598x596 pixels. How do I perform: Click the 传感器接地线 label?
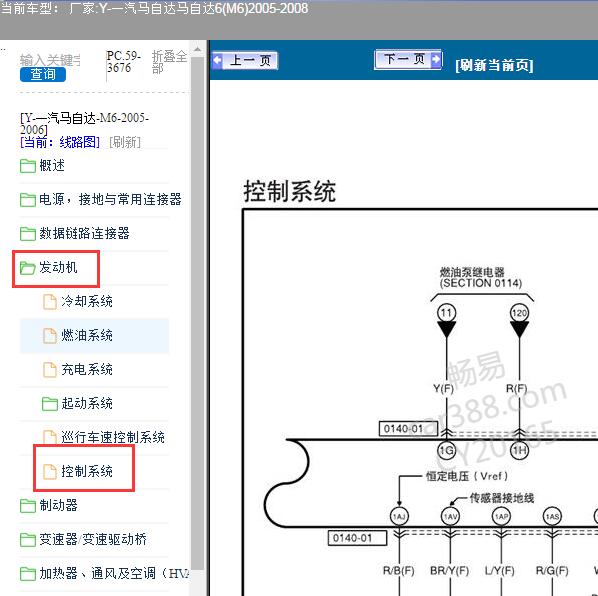click(502, 498)
